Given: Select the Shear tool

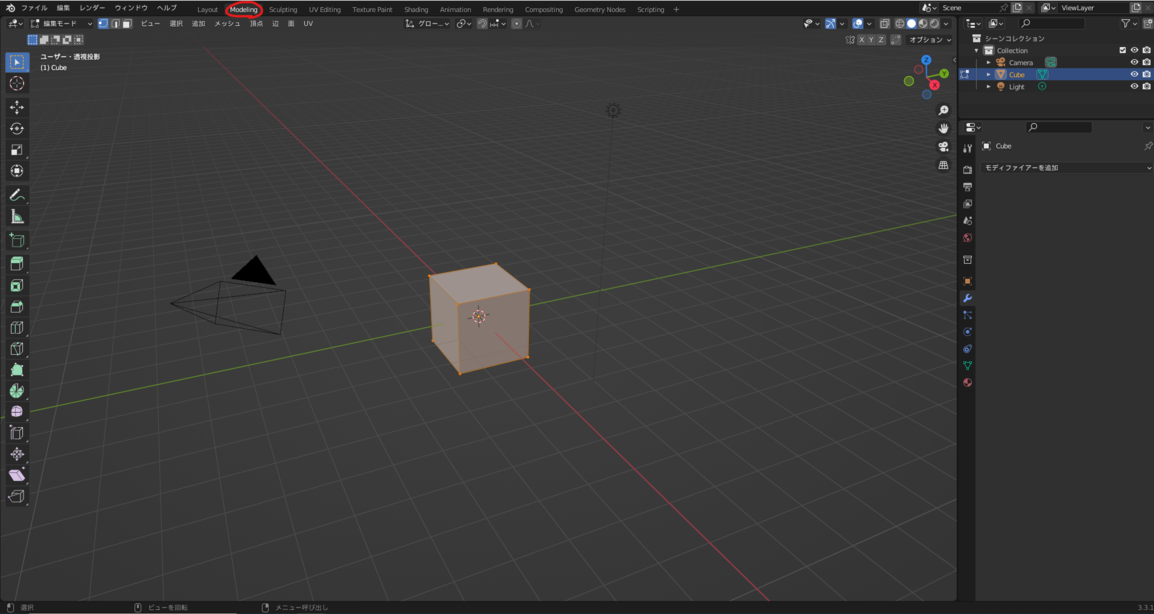Looking at the screenshot, I should coord(16,476).
